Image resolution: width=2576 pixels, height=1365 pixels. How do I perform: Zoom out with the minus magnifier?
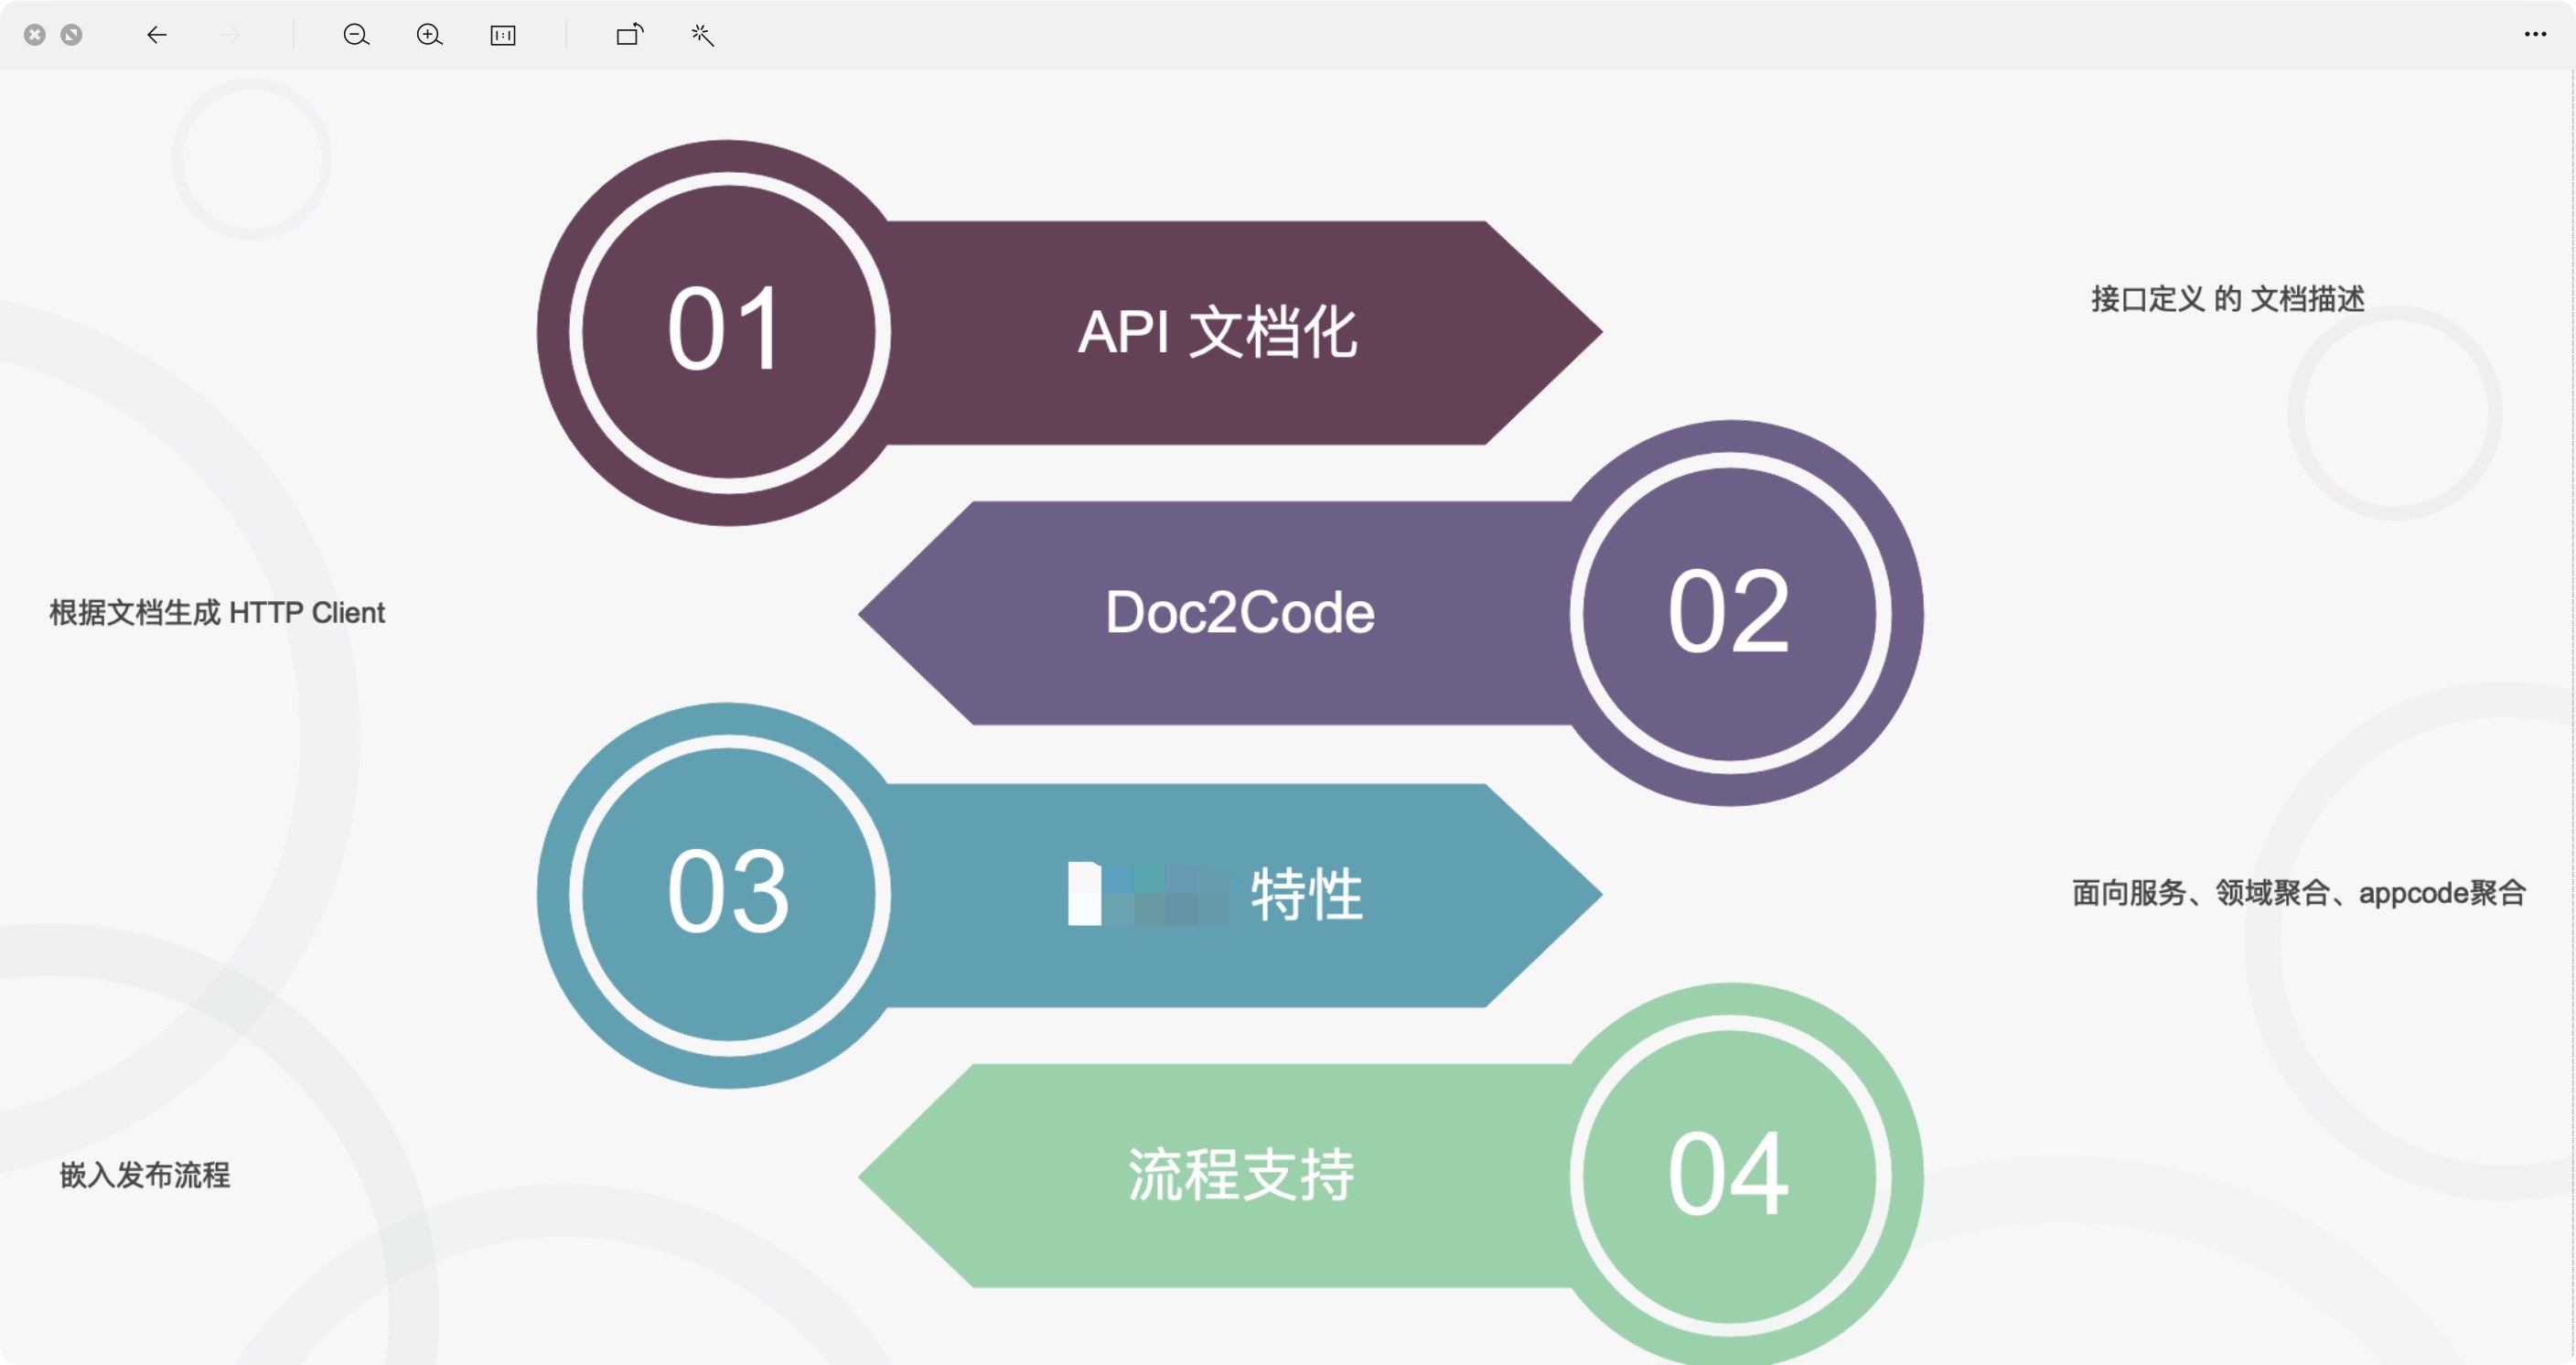click(x=356, y=35)
